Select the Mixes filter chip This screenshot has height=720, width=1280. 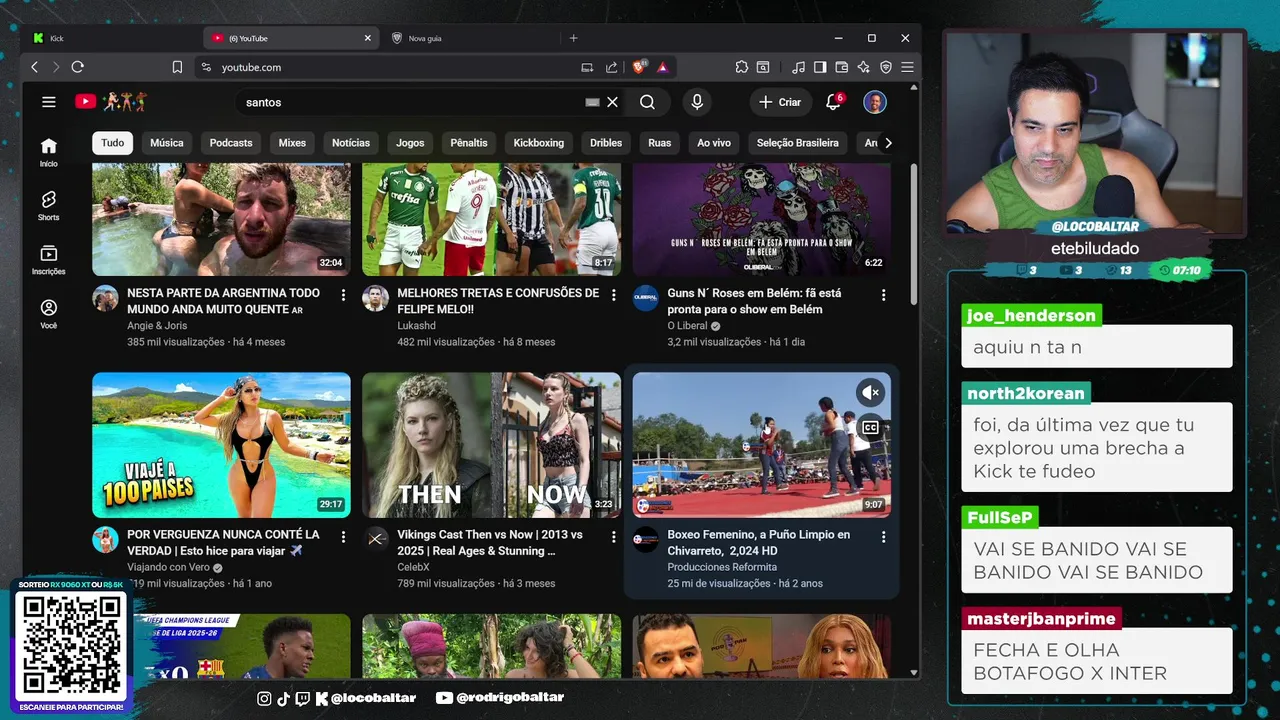pos(292,143)
